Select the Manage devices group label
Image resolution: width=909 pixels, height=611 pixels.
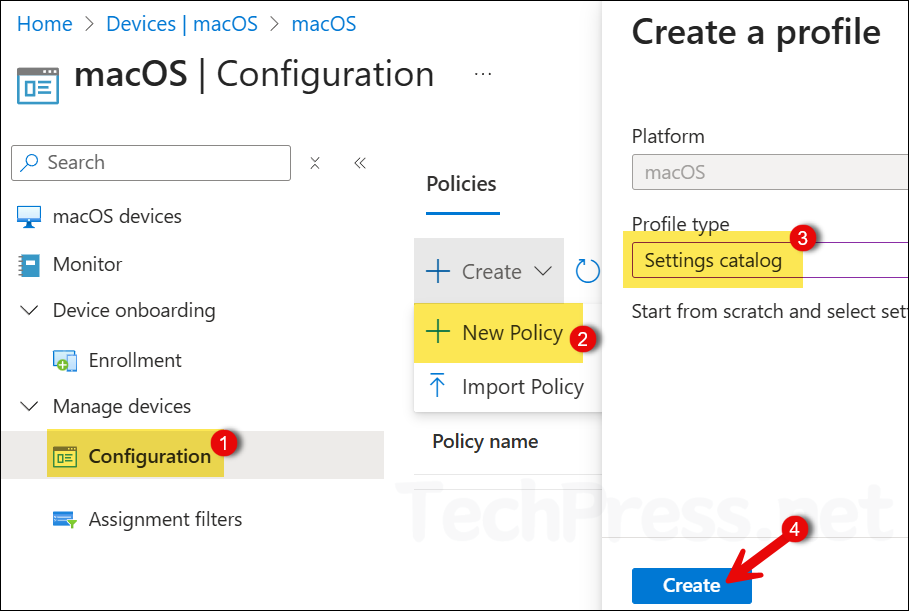point(122,406)
